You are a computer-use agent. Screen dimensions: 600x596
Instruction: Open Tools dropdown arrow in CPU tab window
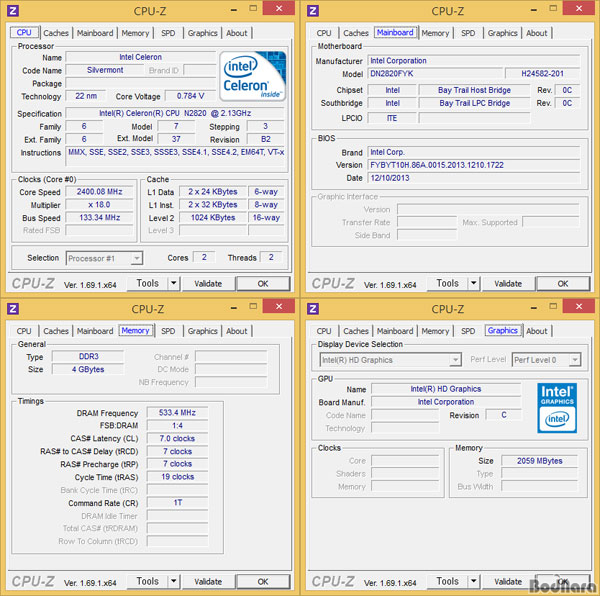click(x=174, y=283)
